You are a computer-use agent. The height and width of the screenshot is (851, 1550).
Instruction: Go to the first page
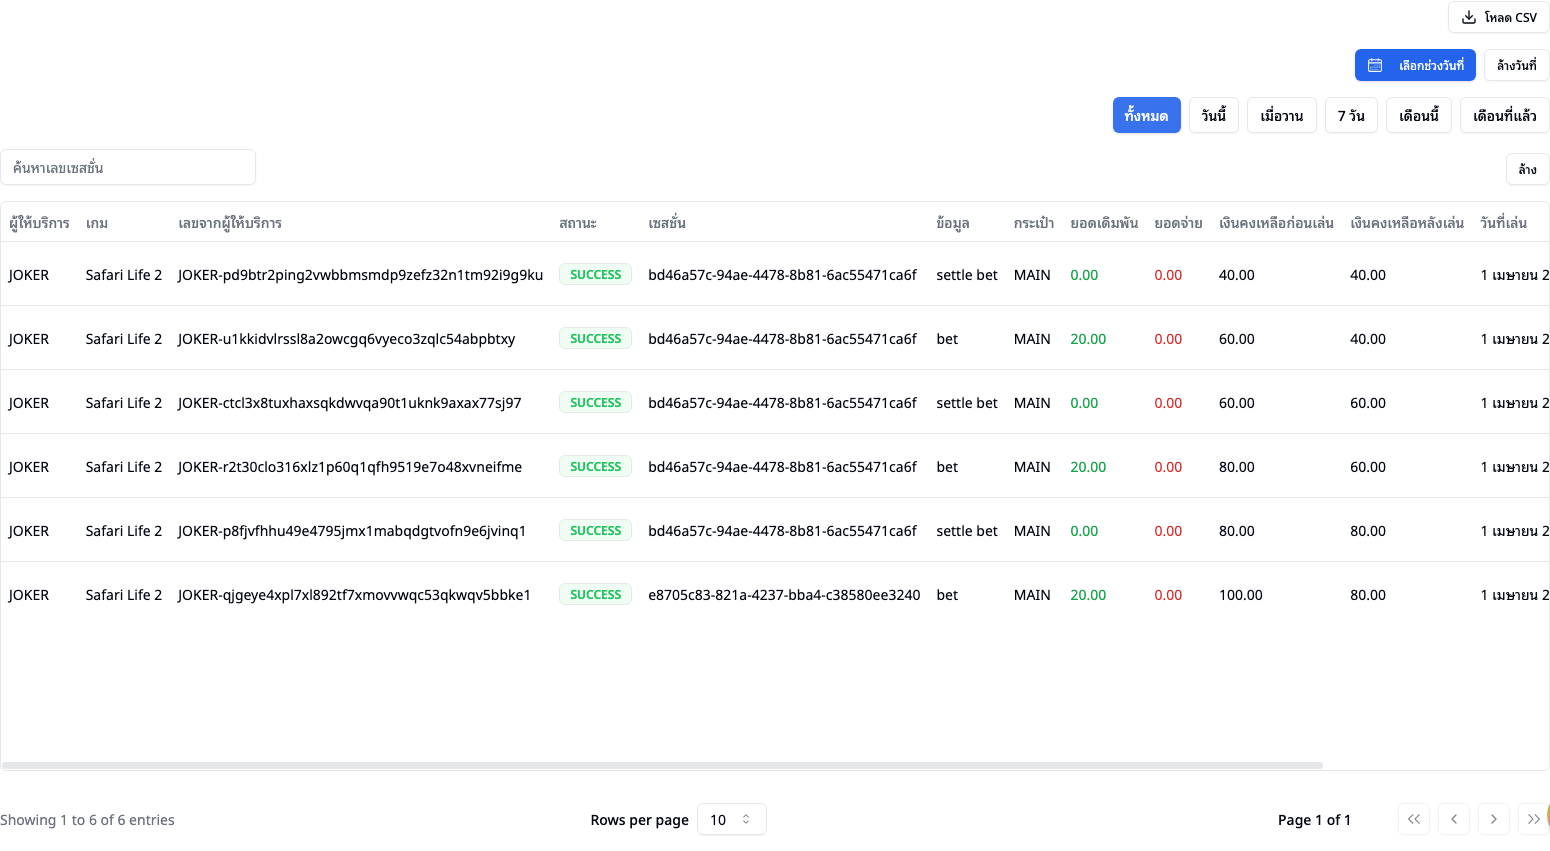pyautogui.click(x=1413, y=819)
